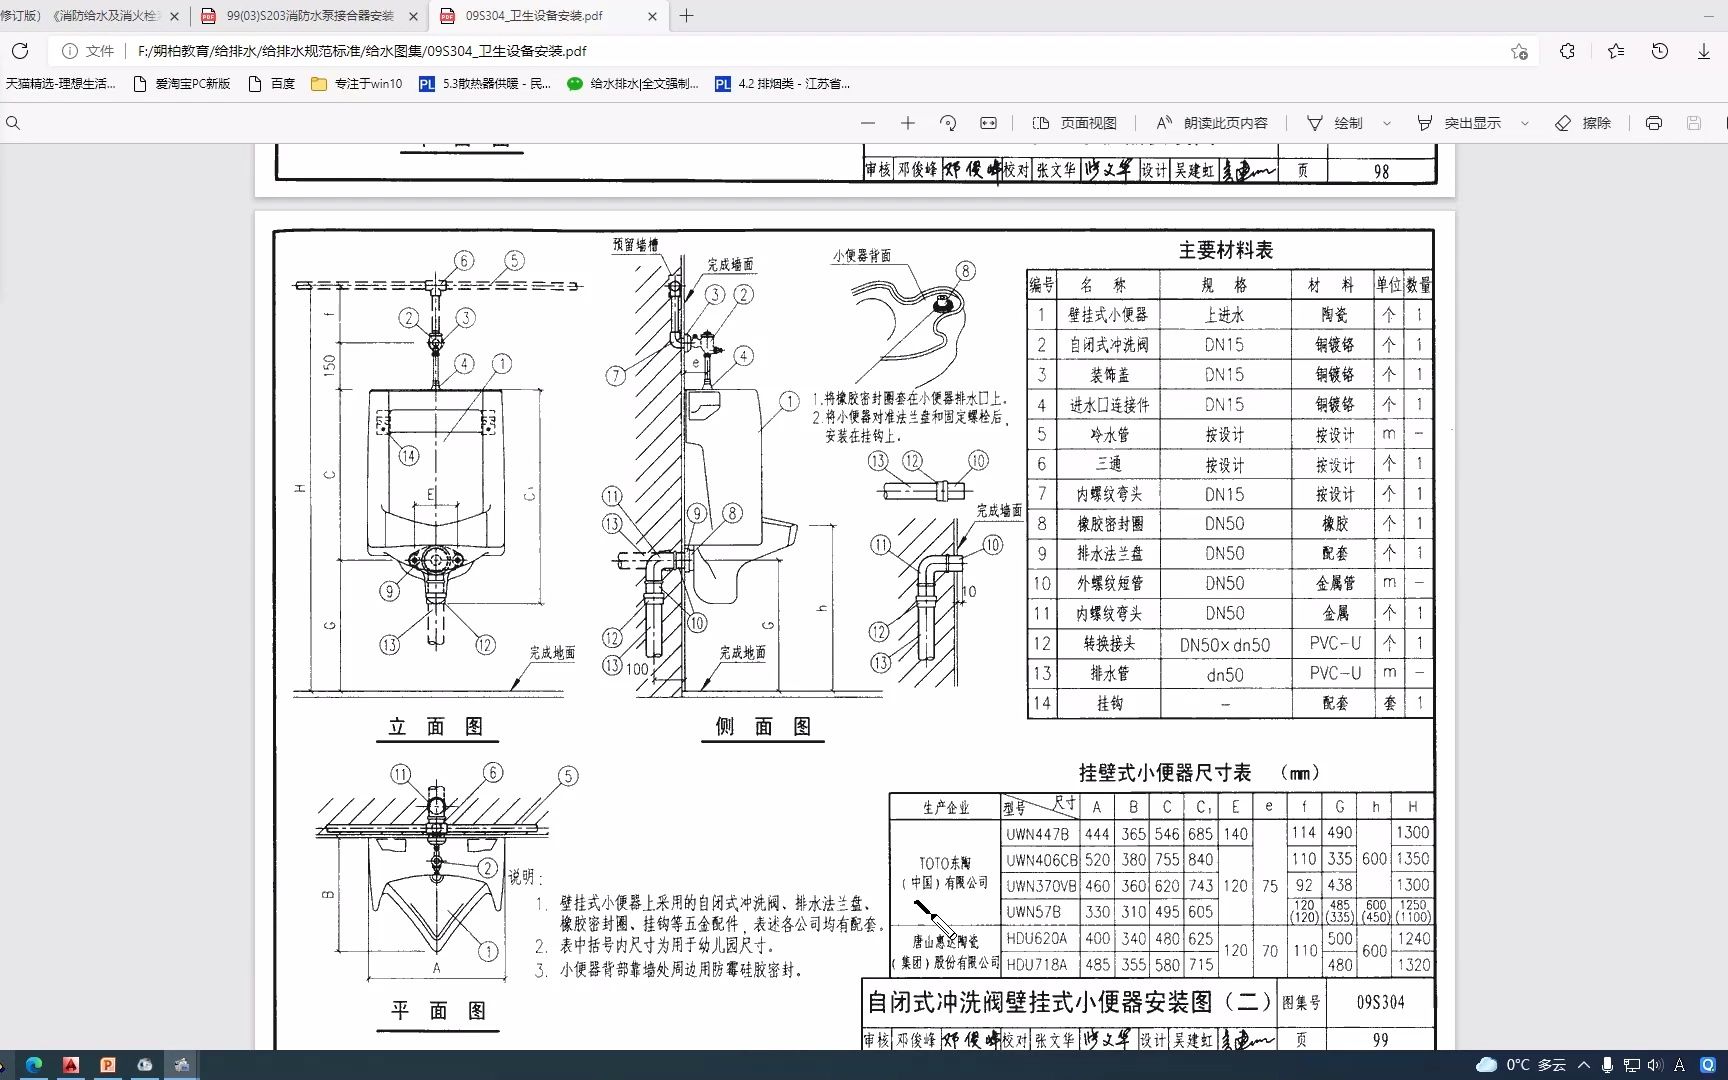The image size is (1728, 1080).
Task: Click the DN50x dn50 specification cell
Action: pyautogui.click(x=1225, y=645)
